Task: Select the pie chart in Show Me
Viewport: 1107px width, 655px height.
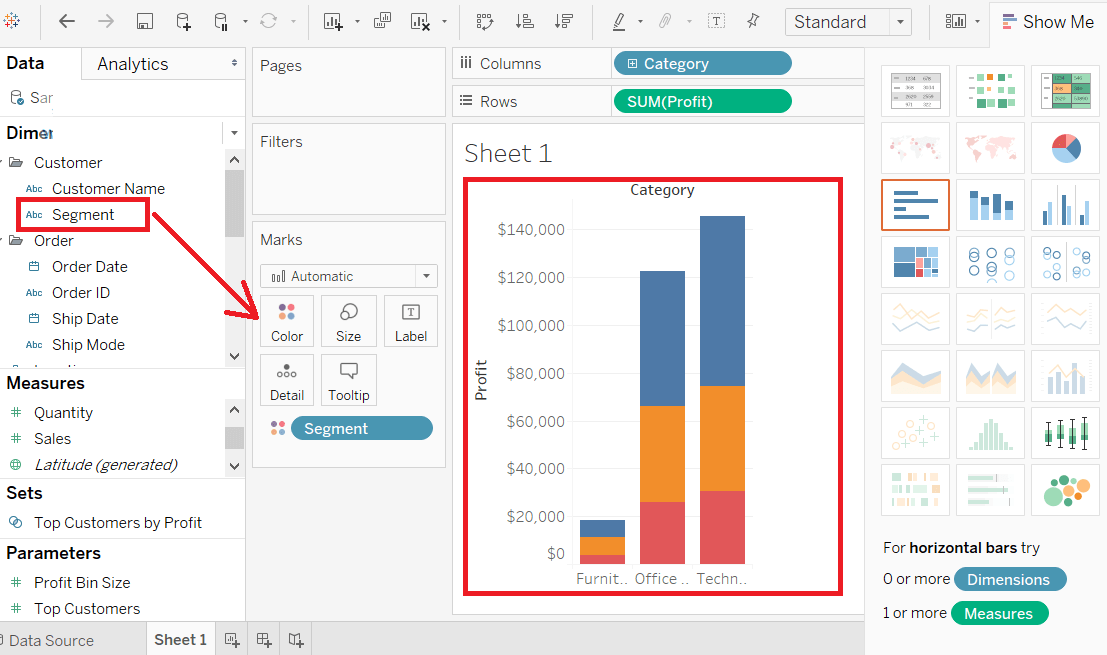Action: (1065, 148)
